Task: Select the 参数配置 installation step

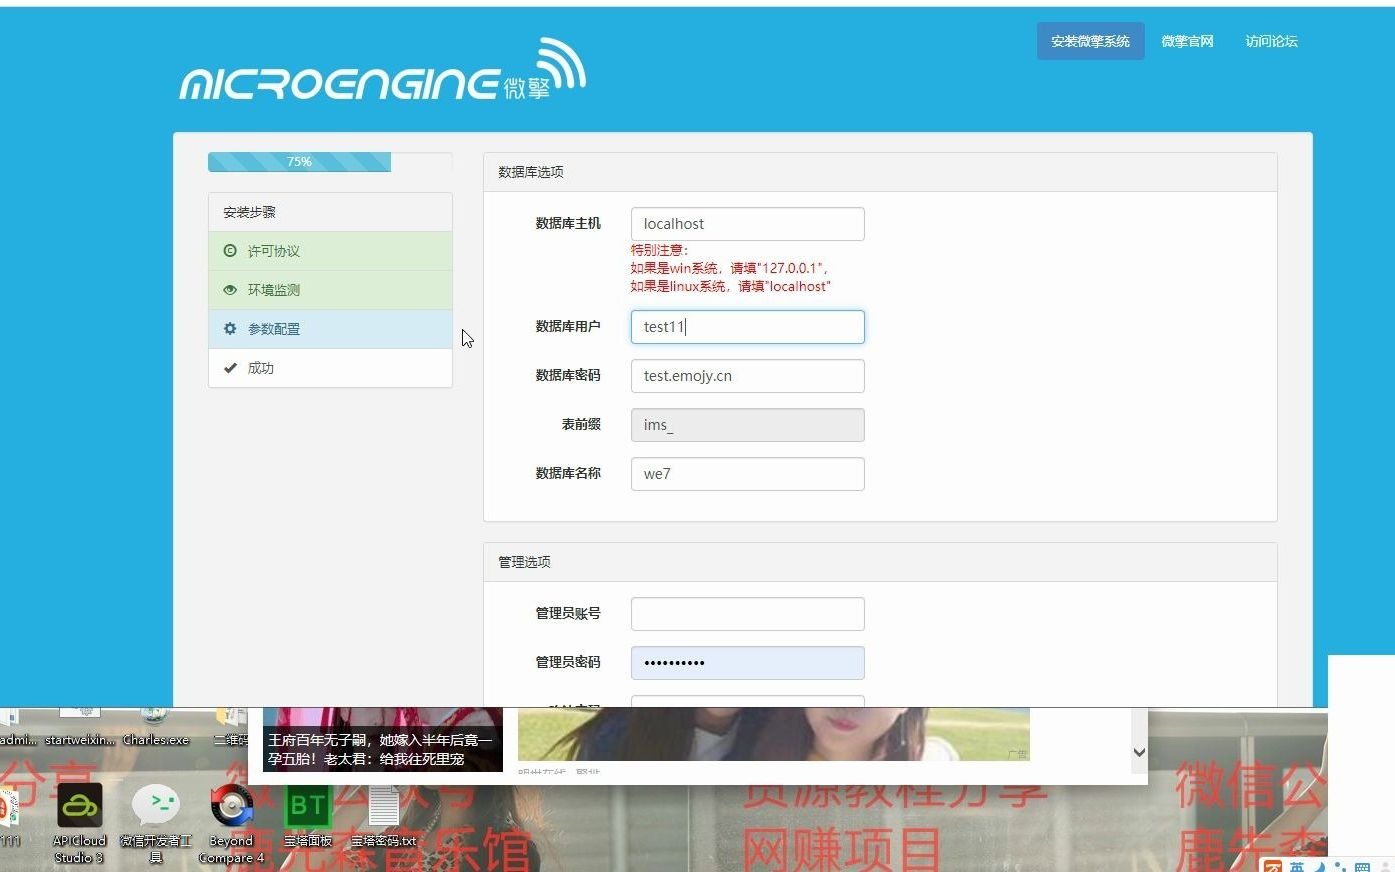Action: point(330,329)
